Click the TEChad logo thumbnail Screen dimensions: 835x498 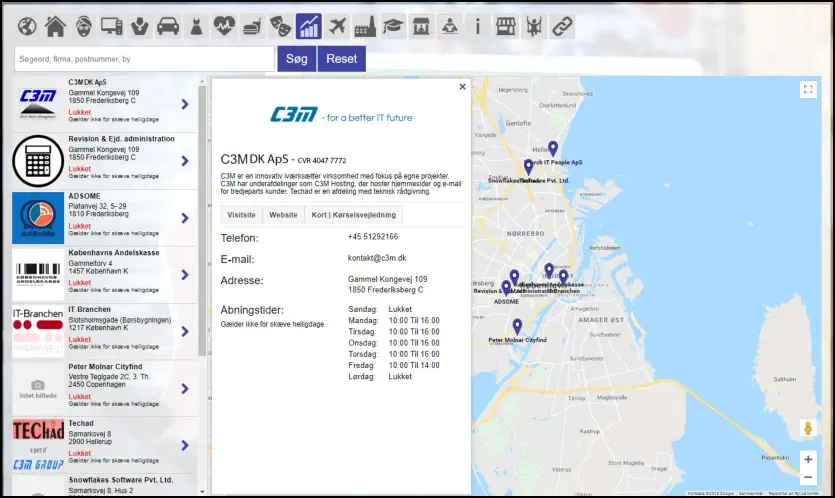click(x=38, y=445)
